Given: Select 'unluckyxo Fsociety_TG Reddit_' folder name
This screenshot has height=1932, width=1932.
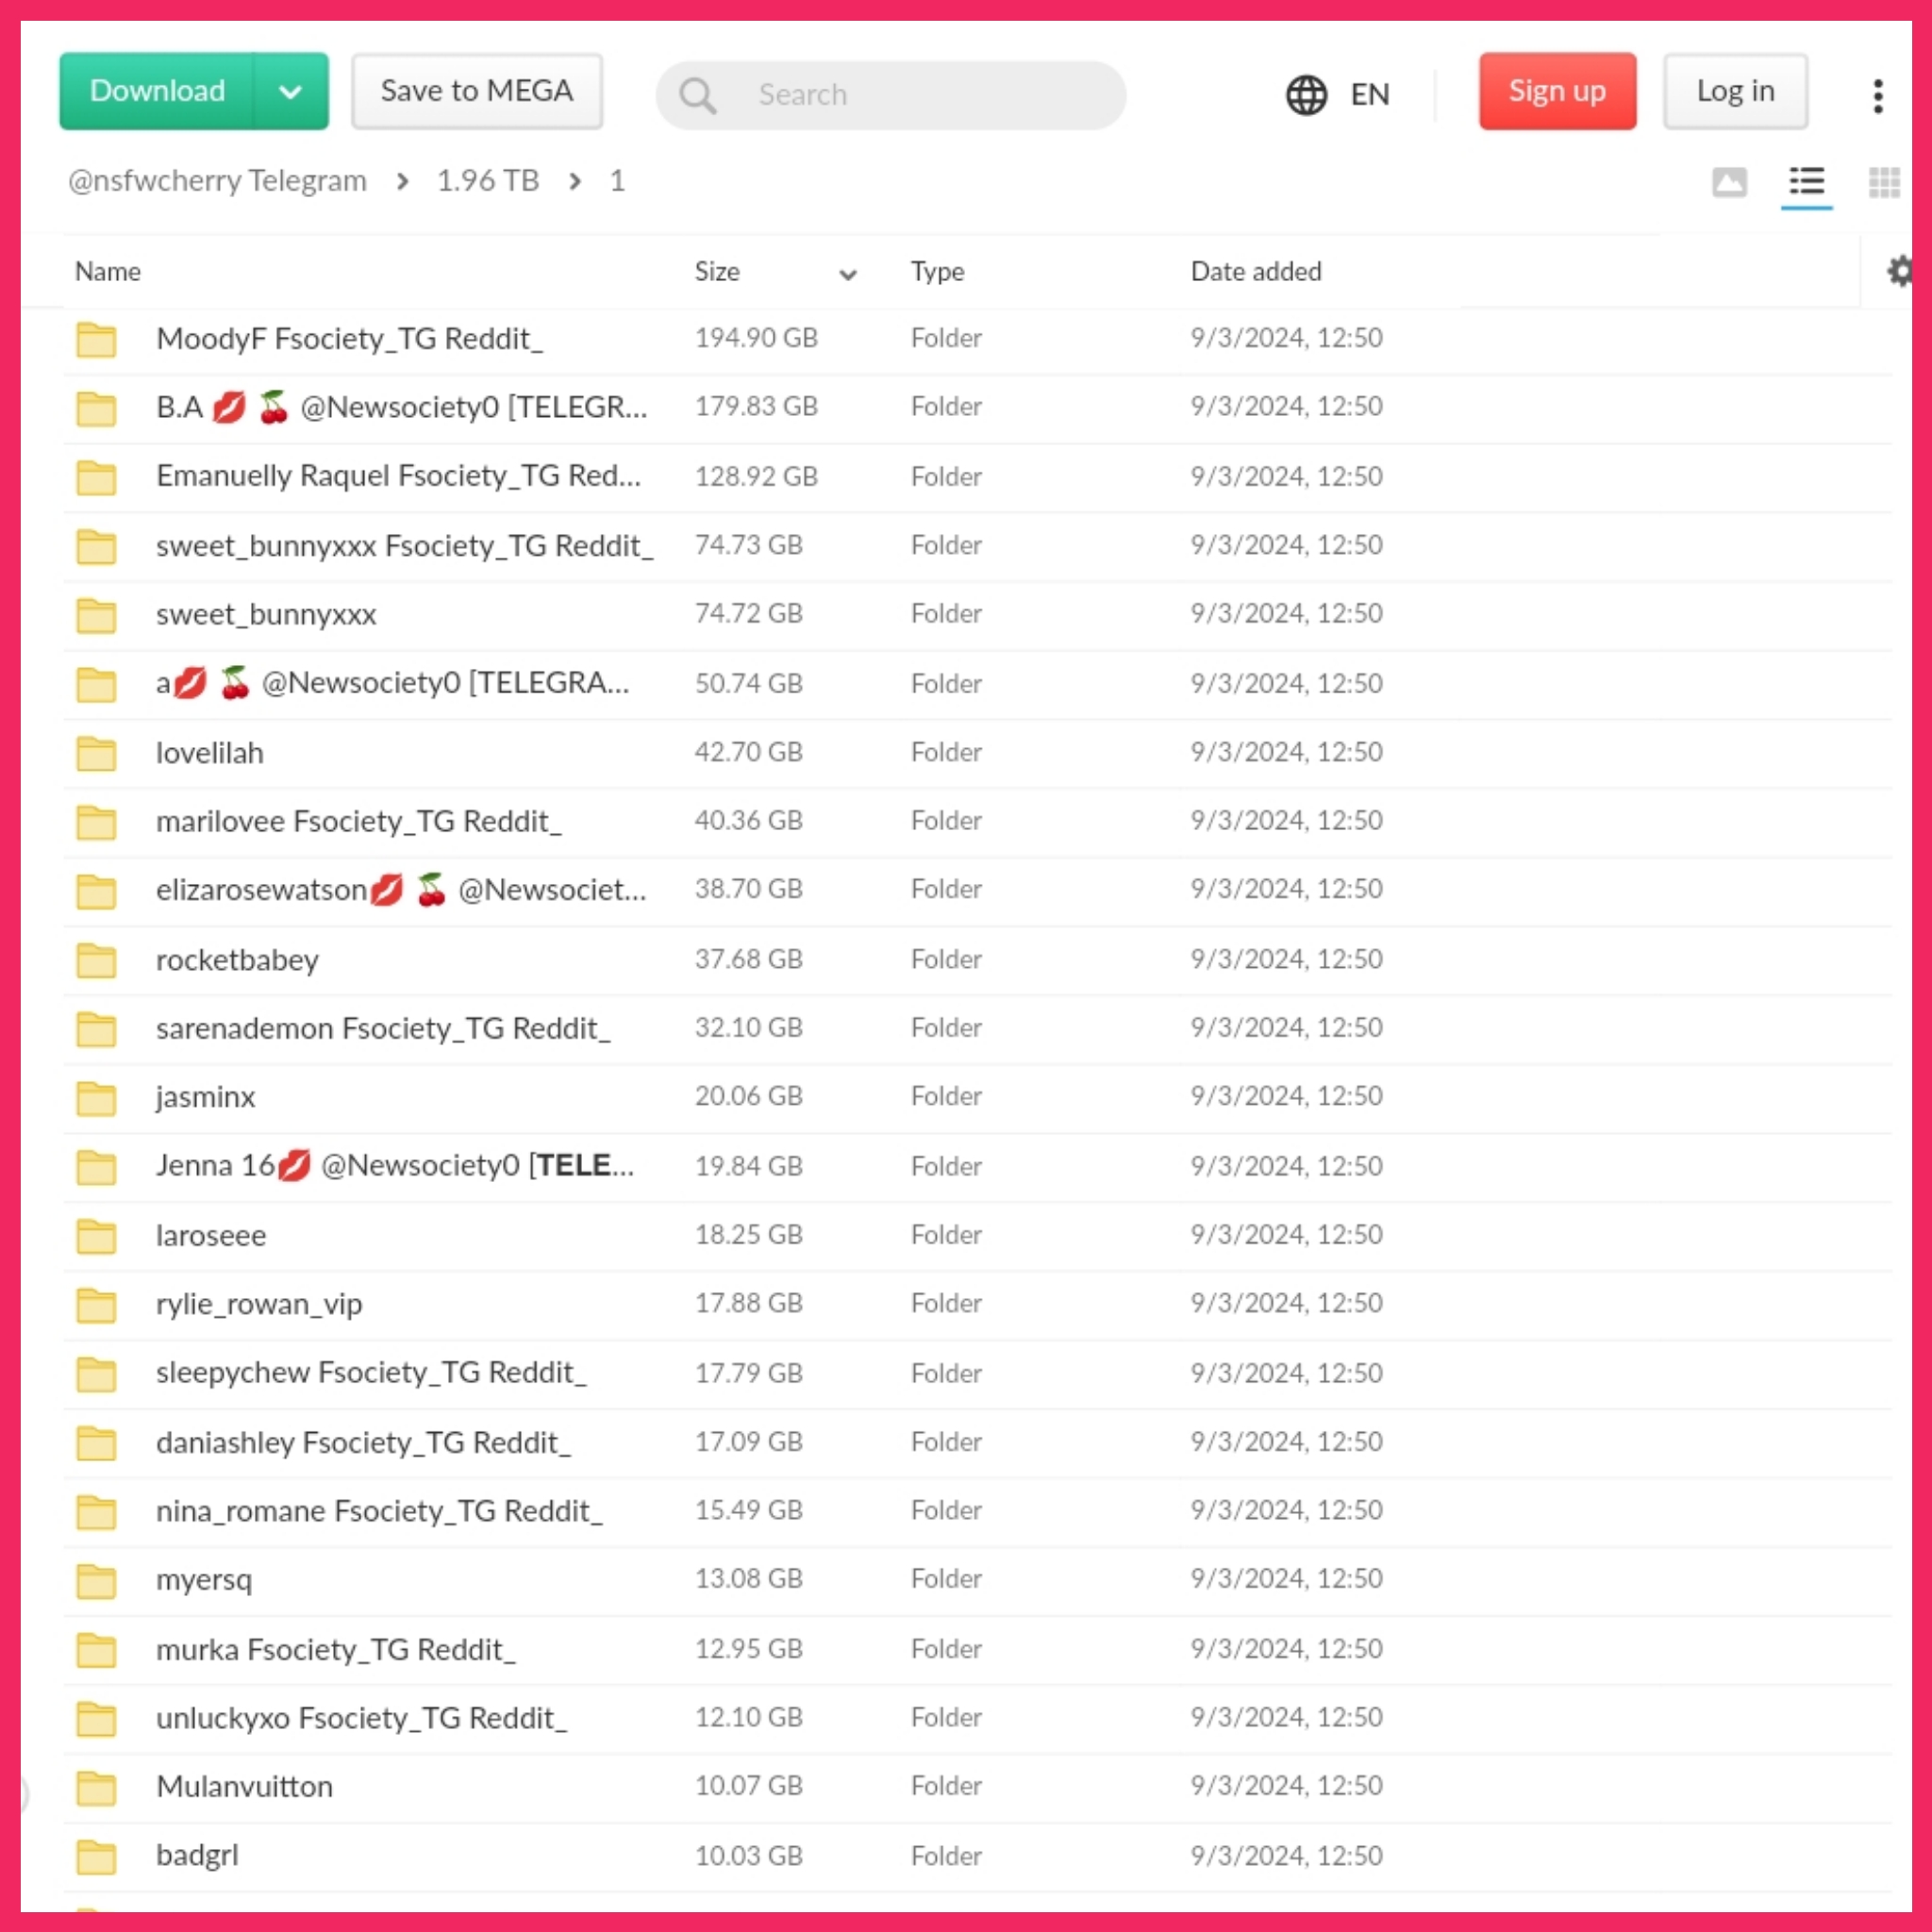Looking at the screenshot, I should click(362, 1718).
